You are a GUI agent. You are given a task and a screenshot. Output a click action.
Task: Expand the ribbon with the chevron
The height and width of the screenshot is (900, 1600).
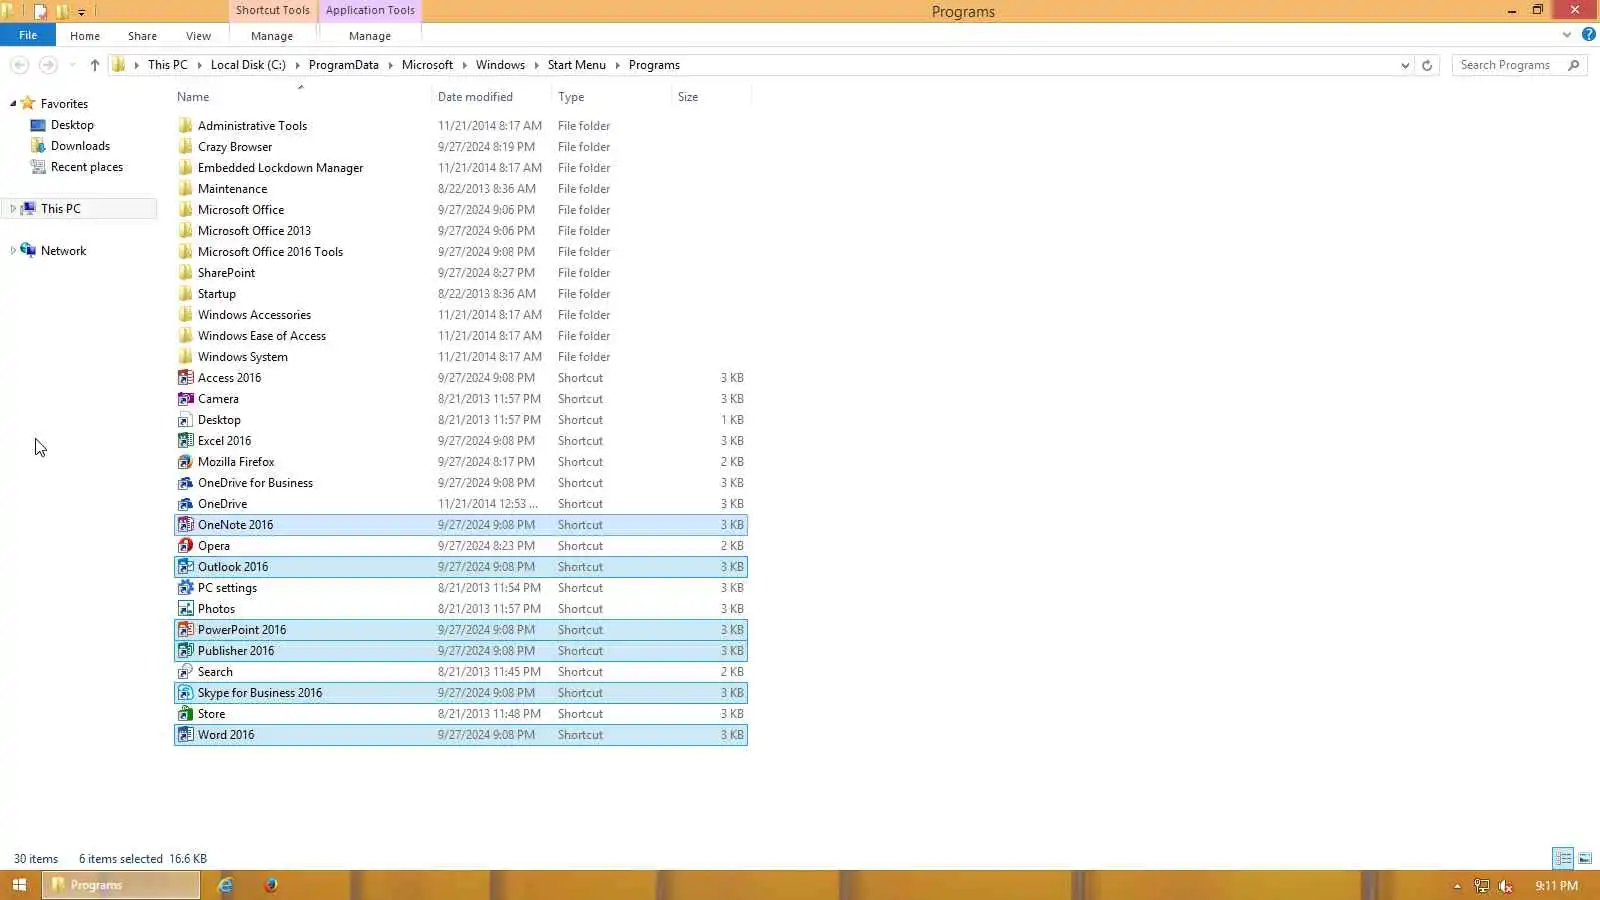tap(1567, 35)
